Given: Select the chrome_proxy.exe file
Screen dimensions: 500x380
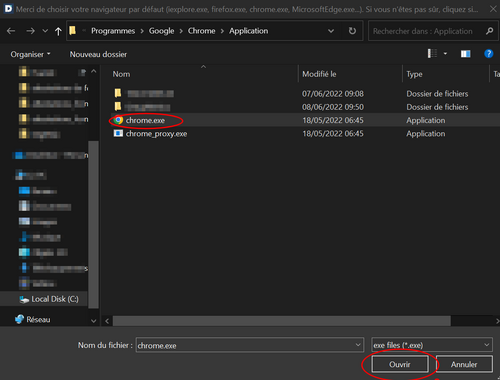Looking at the screenshot, I should click(x=156, y=134).
